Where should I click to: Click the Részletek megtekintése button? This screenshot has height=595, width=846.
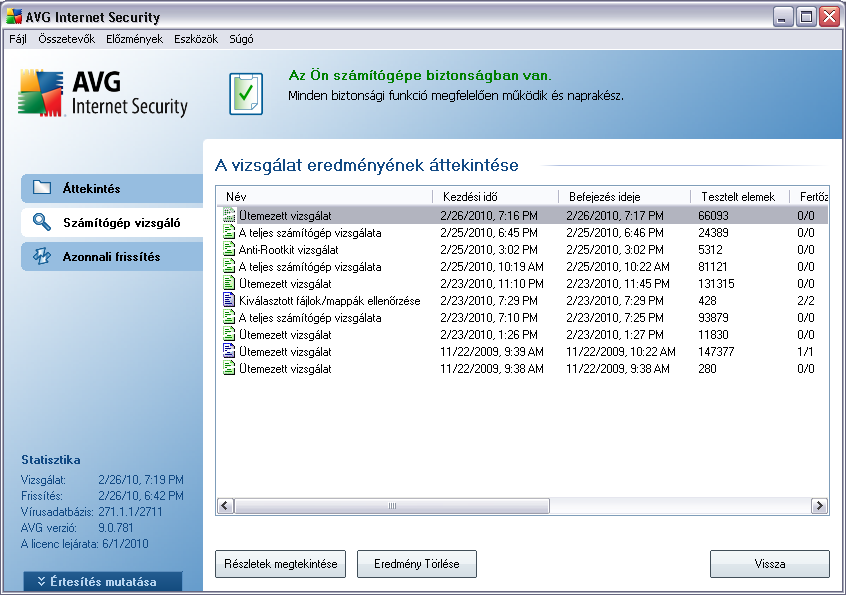(x=281, y=564)
